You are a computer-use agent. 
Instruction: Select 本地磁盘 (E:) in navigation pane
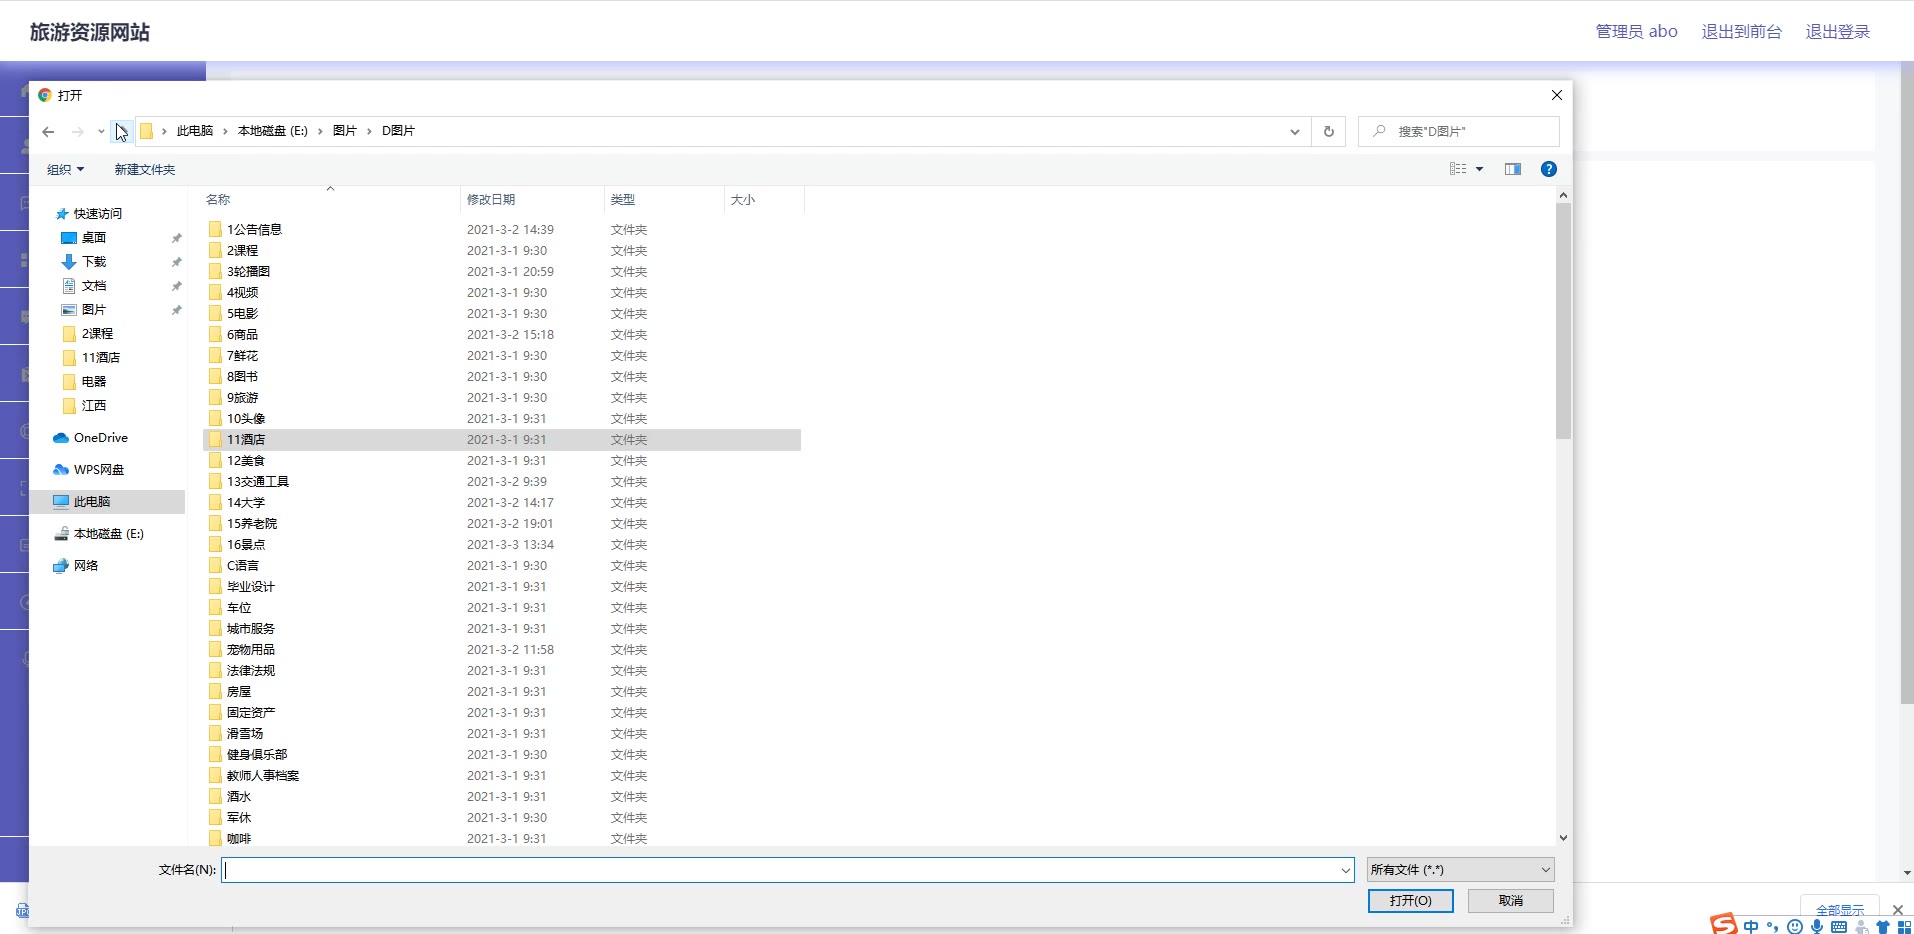tap(109, 534)
